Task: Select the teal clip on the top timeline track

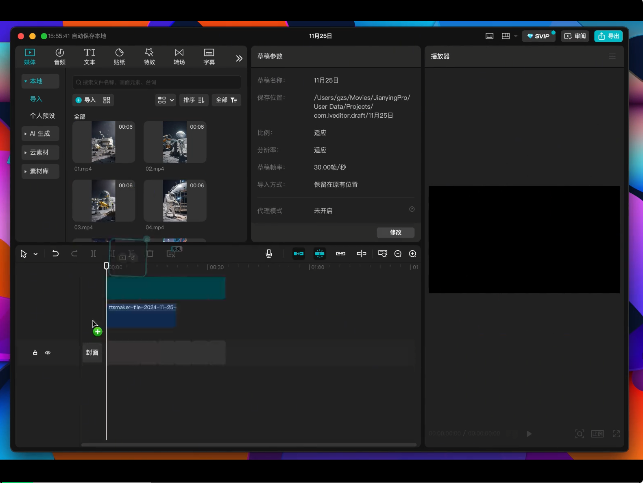Action: pos(166,288)
